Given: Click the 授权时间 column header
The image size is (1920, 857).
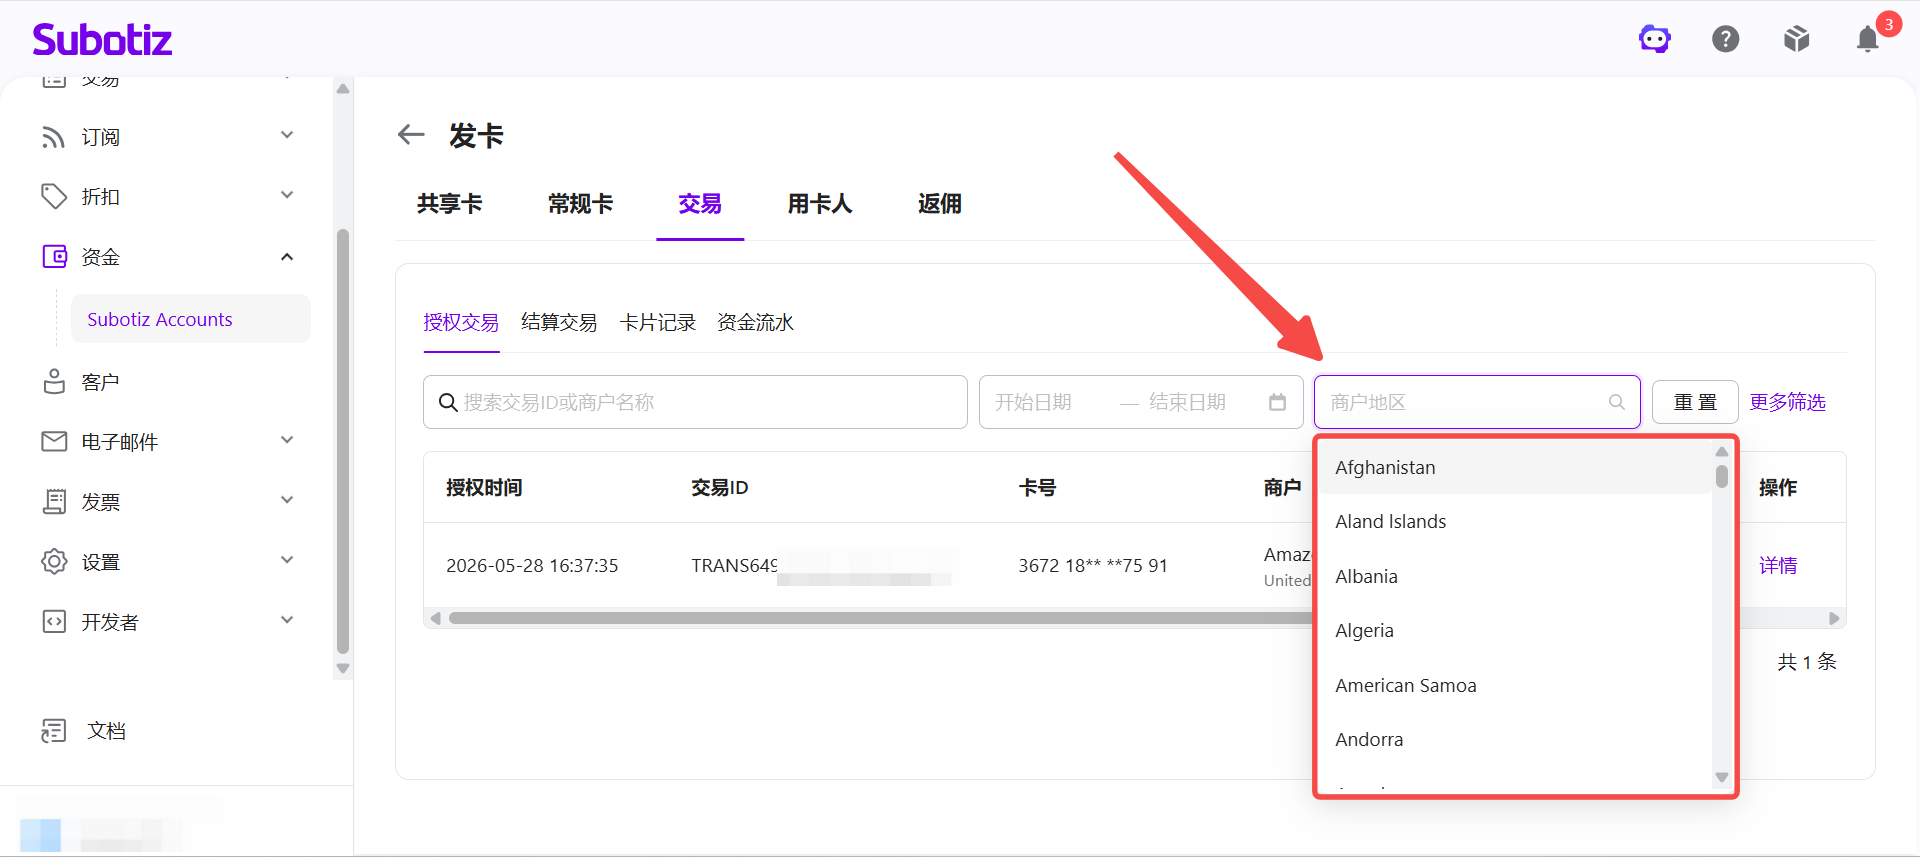Looking at the screenshot, I should coord(484,487).
